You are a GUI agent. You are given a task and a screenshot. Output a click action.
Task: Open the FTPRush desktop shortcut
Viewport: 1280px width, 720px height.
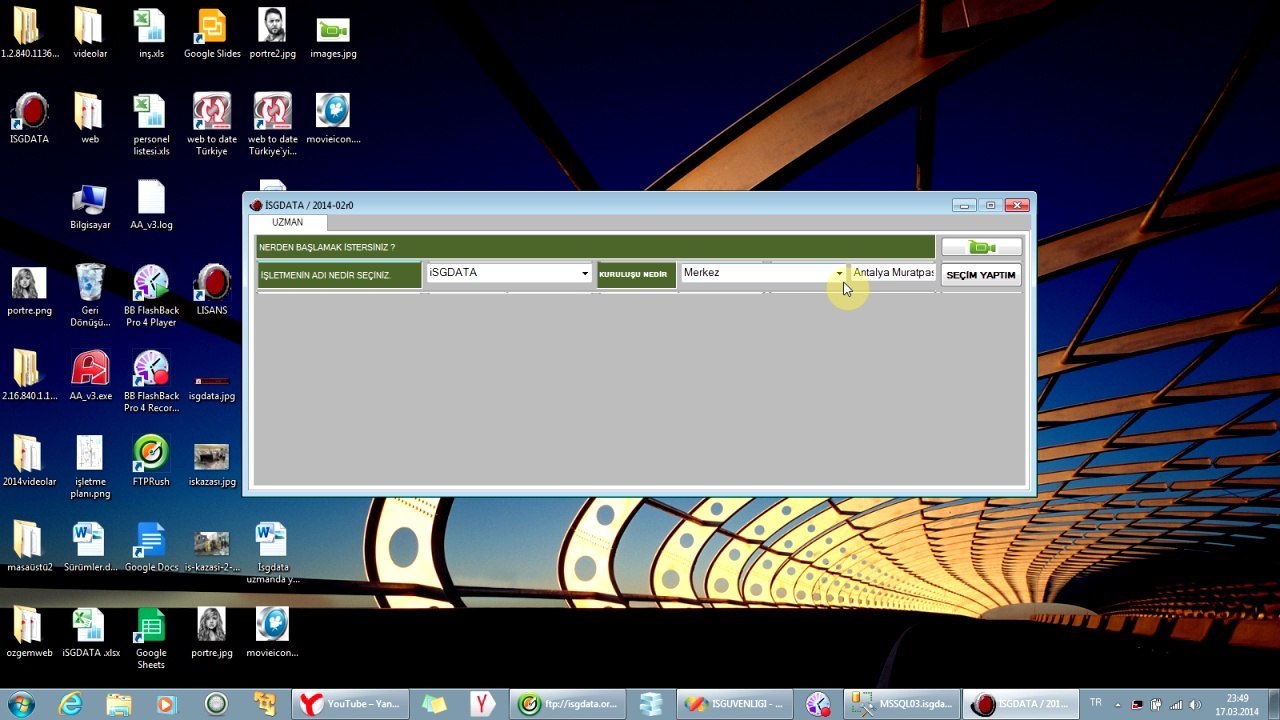point(151,461)
